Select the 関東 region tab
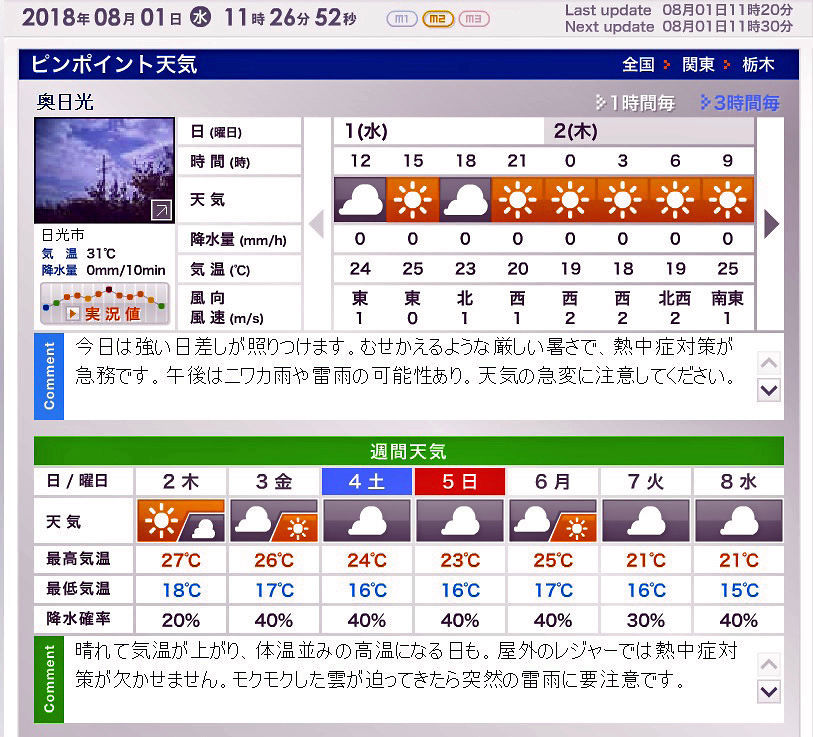The height and width of the screenshot is (737, 813). click(698, 64)
